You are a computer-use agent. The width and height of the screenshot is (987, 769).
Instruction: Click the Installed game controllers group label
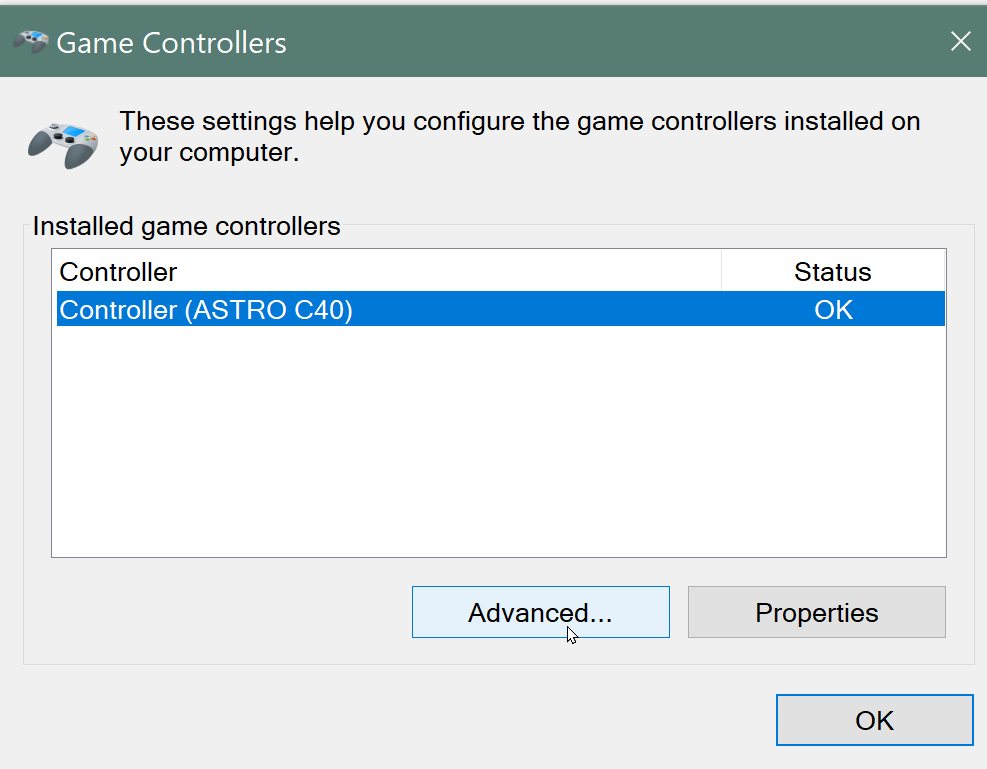coord(186,226)
